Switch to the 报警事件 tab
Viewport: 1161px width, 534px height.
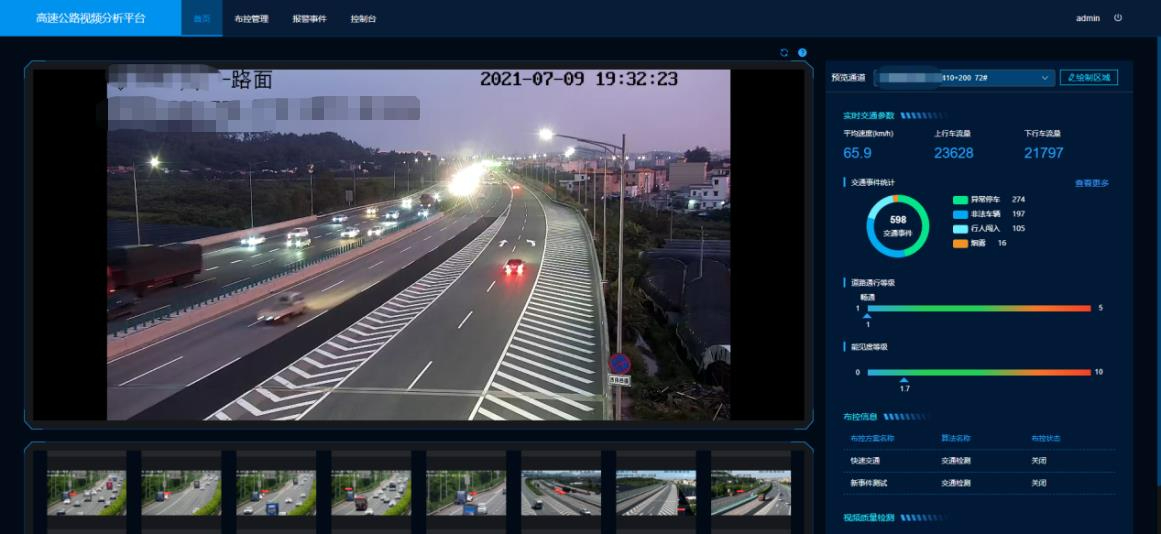309,19
